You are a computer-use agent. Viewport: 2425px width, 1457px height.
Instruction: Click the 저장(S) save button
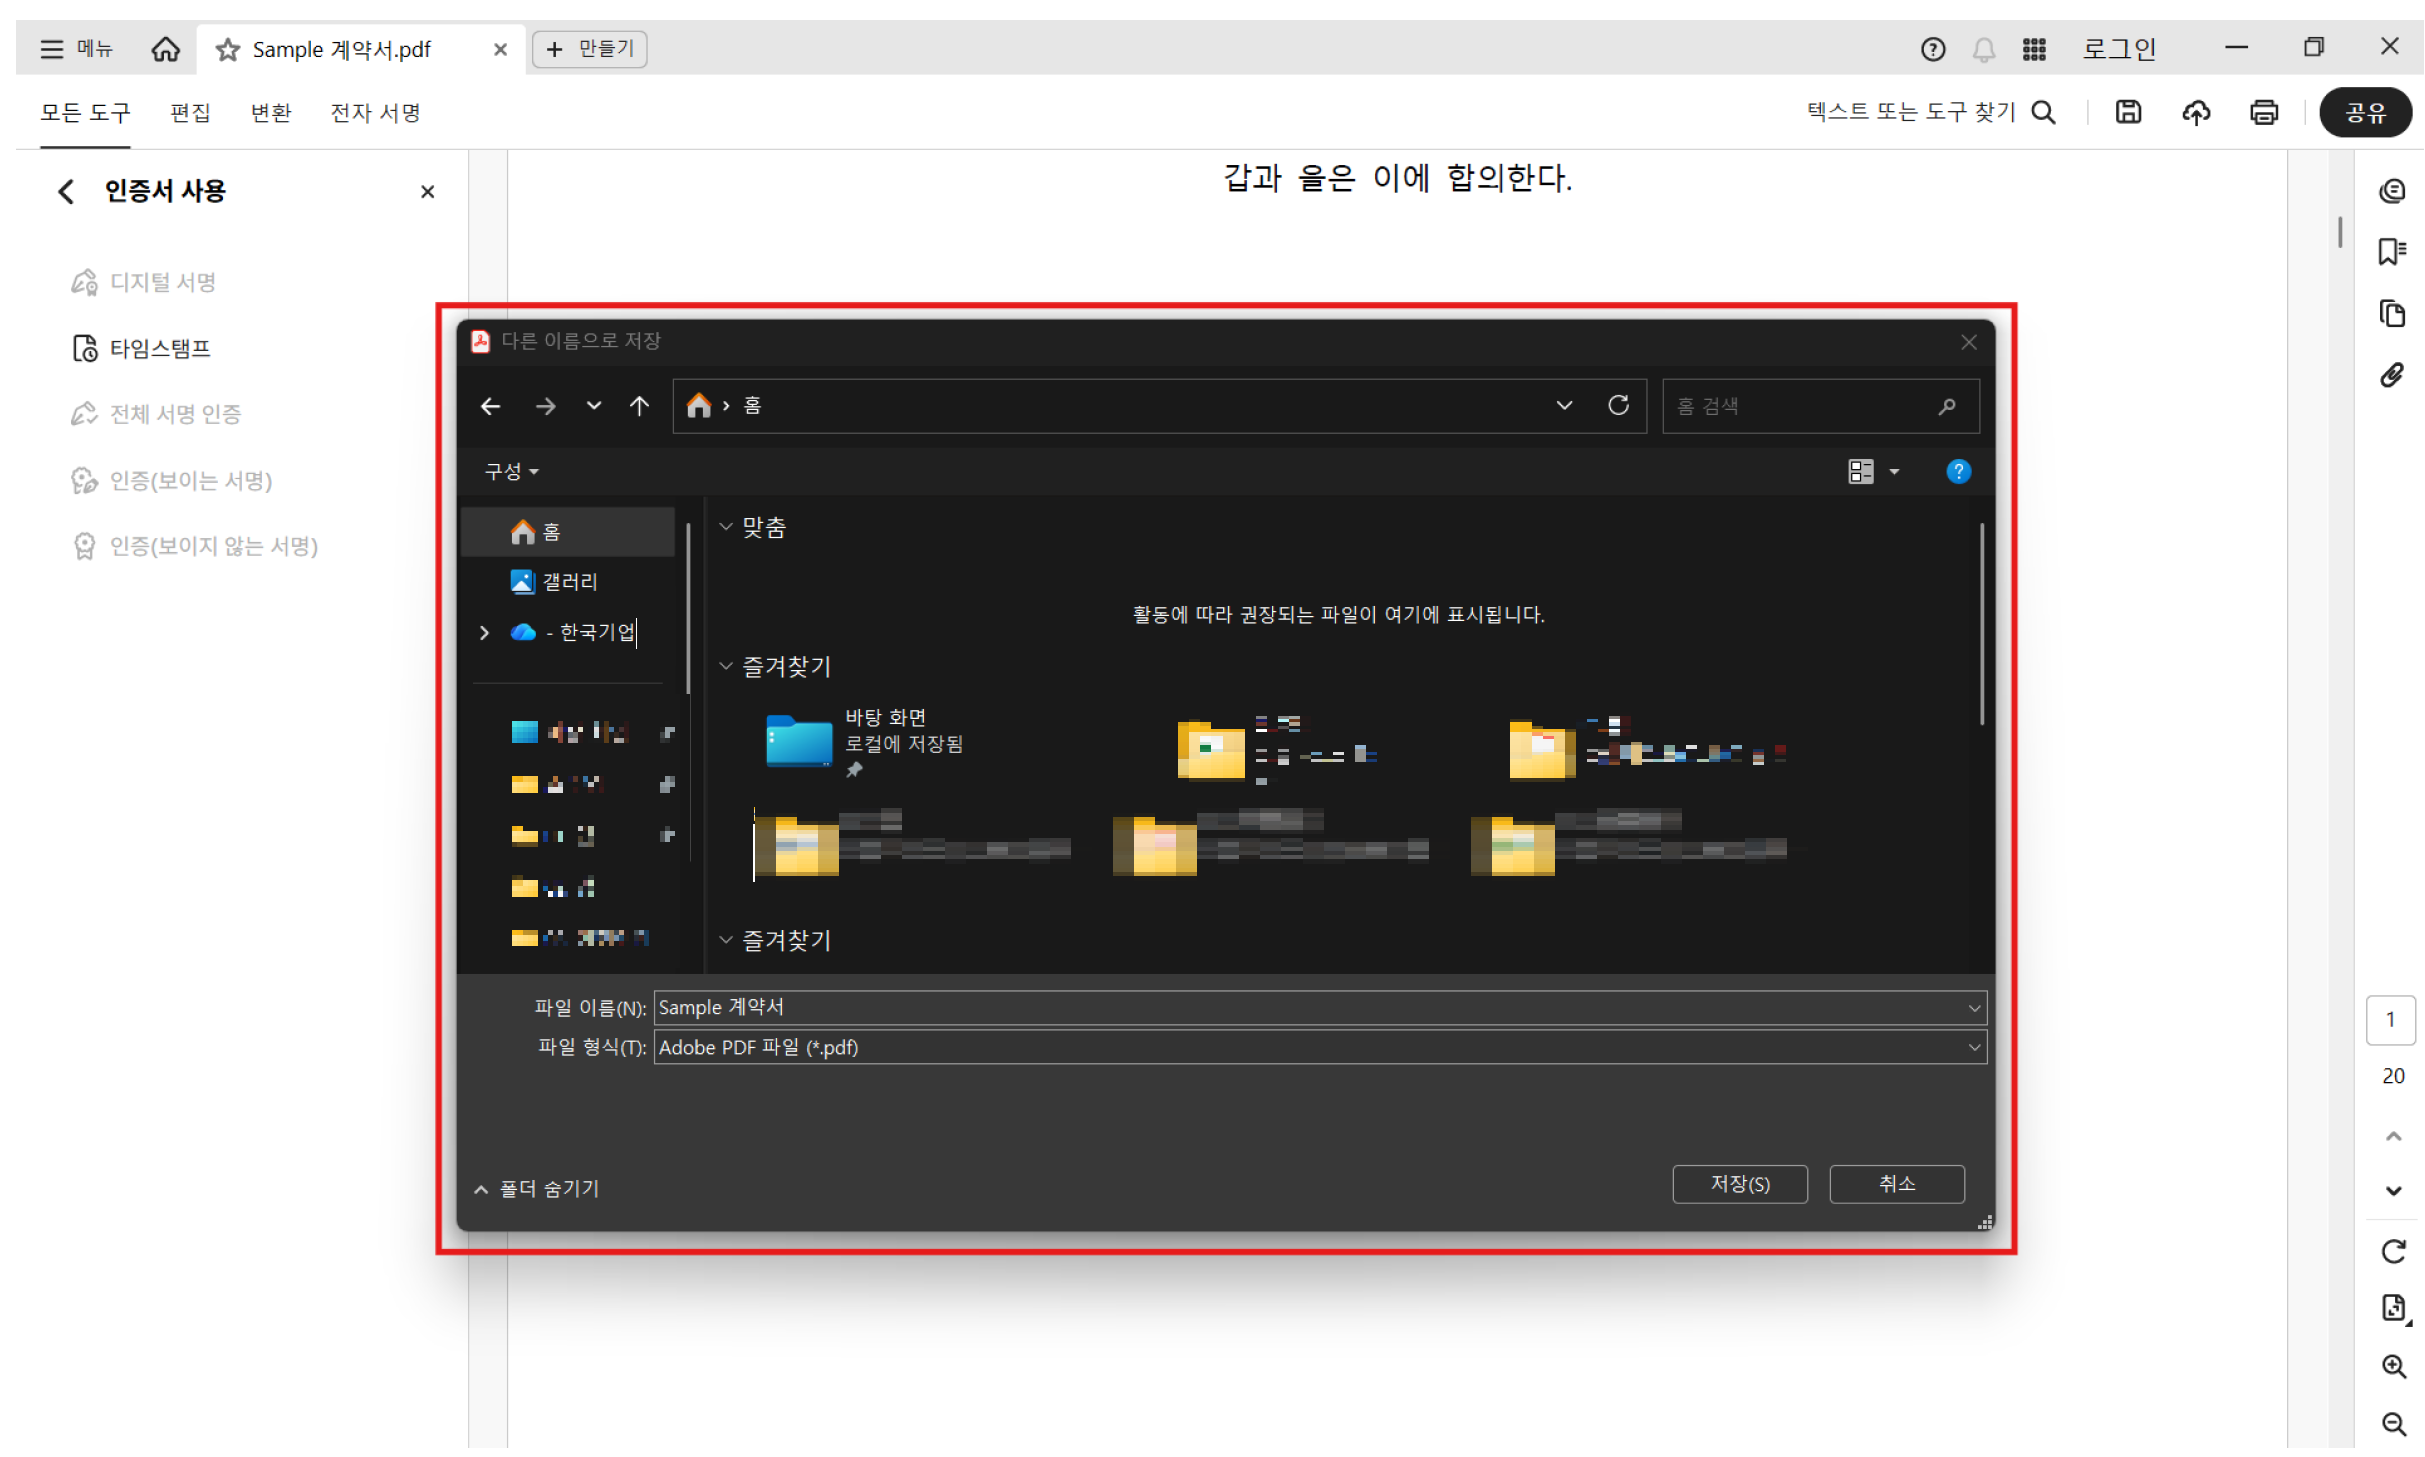tap(1740, 1184)
